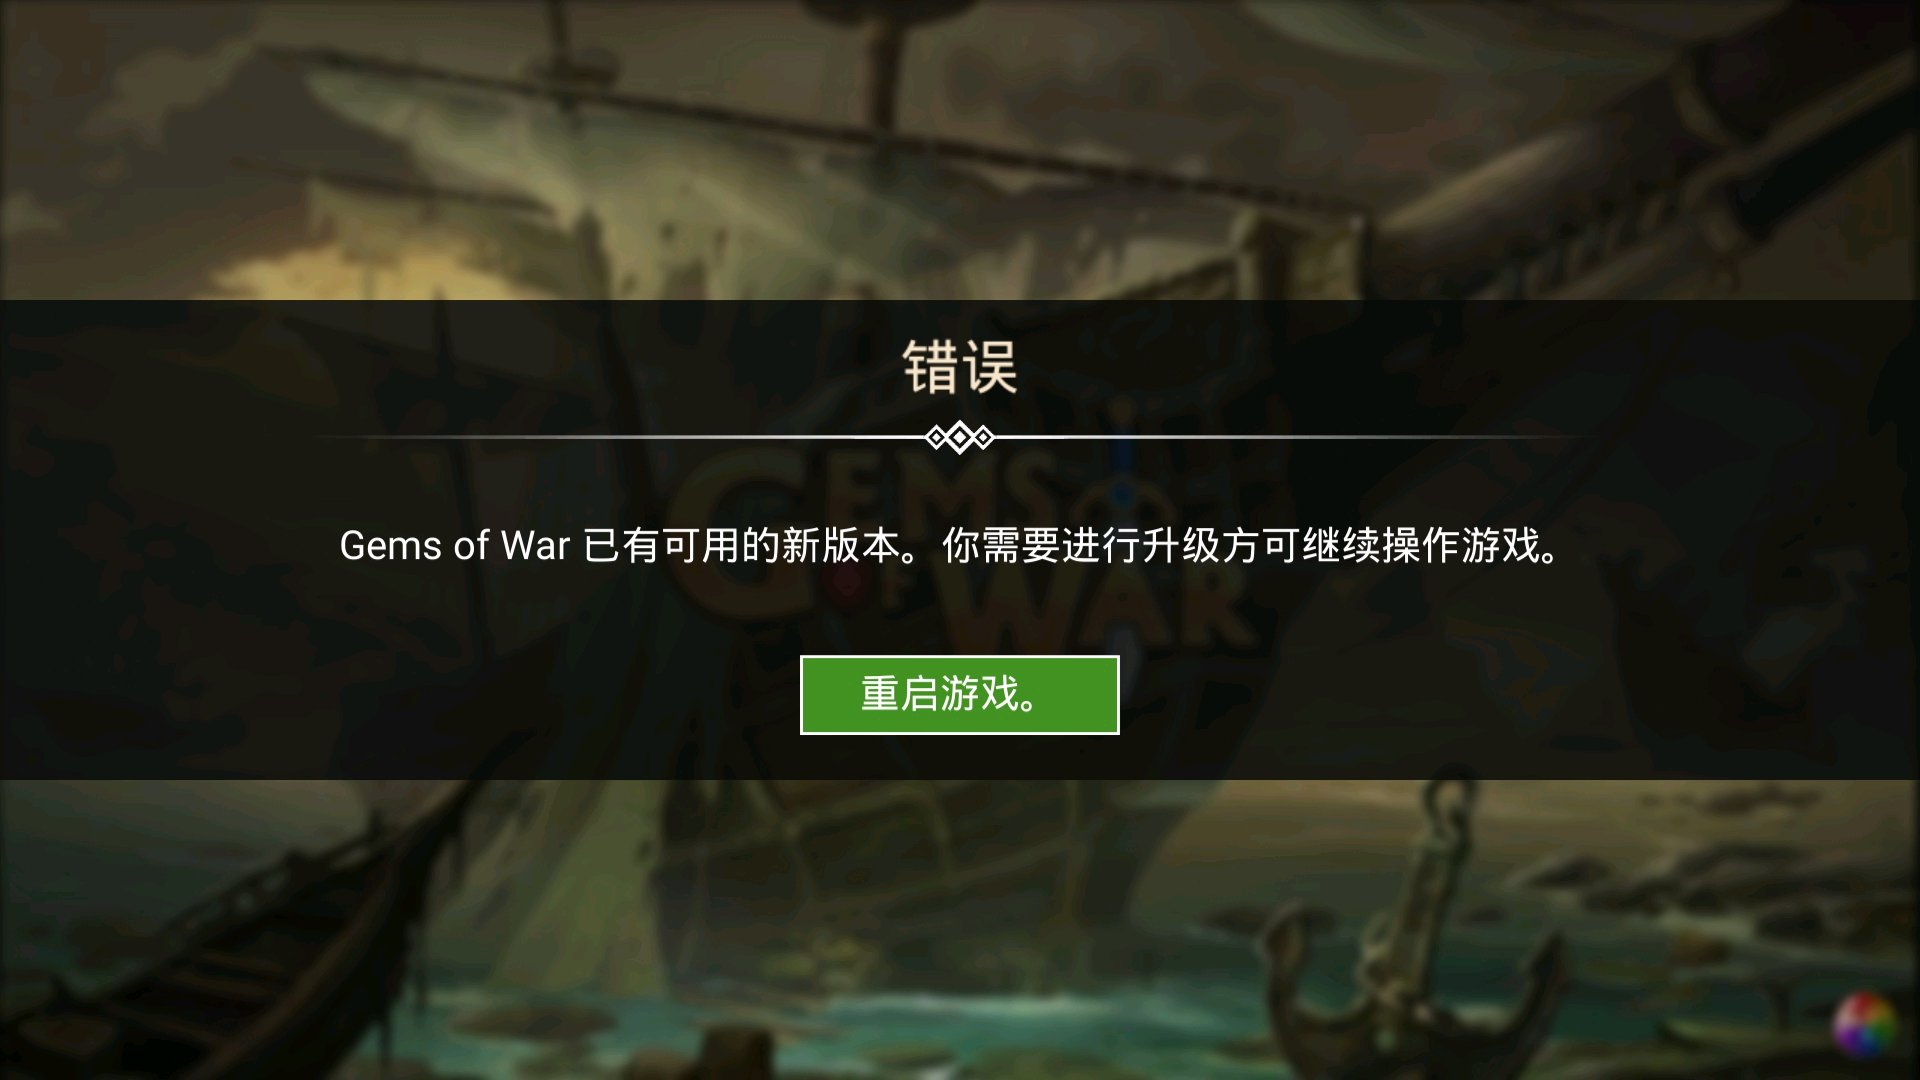This screenshot has height=1080, width=1920.
Task: Click the 重启 characters on the green button
Action: pos(899,694)
